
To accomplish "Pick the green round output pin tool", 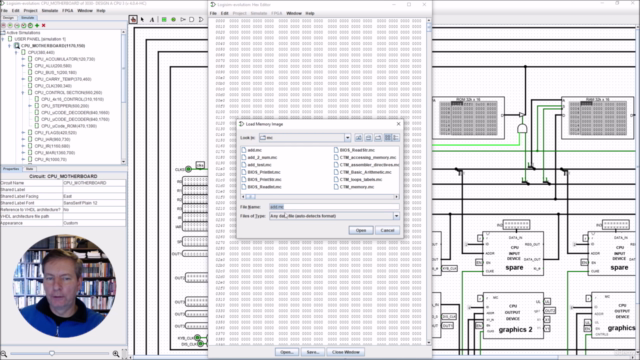I will pos(173,19).
